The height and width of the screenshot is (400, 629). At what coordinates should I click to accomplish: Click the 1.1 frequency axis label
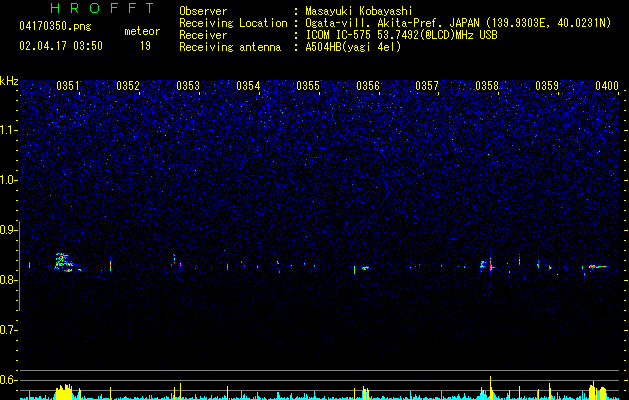coord(8,130)
